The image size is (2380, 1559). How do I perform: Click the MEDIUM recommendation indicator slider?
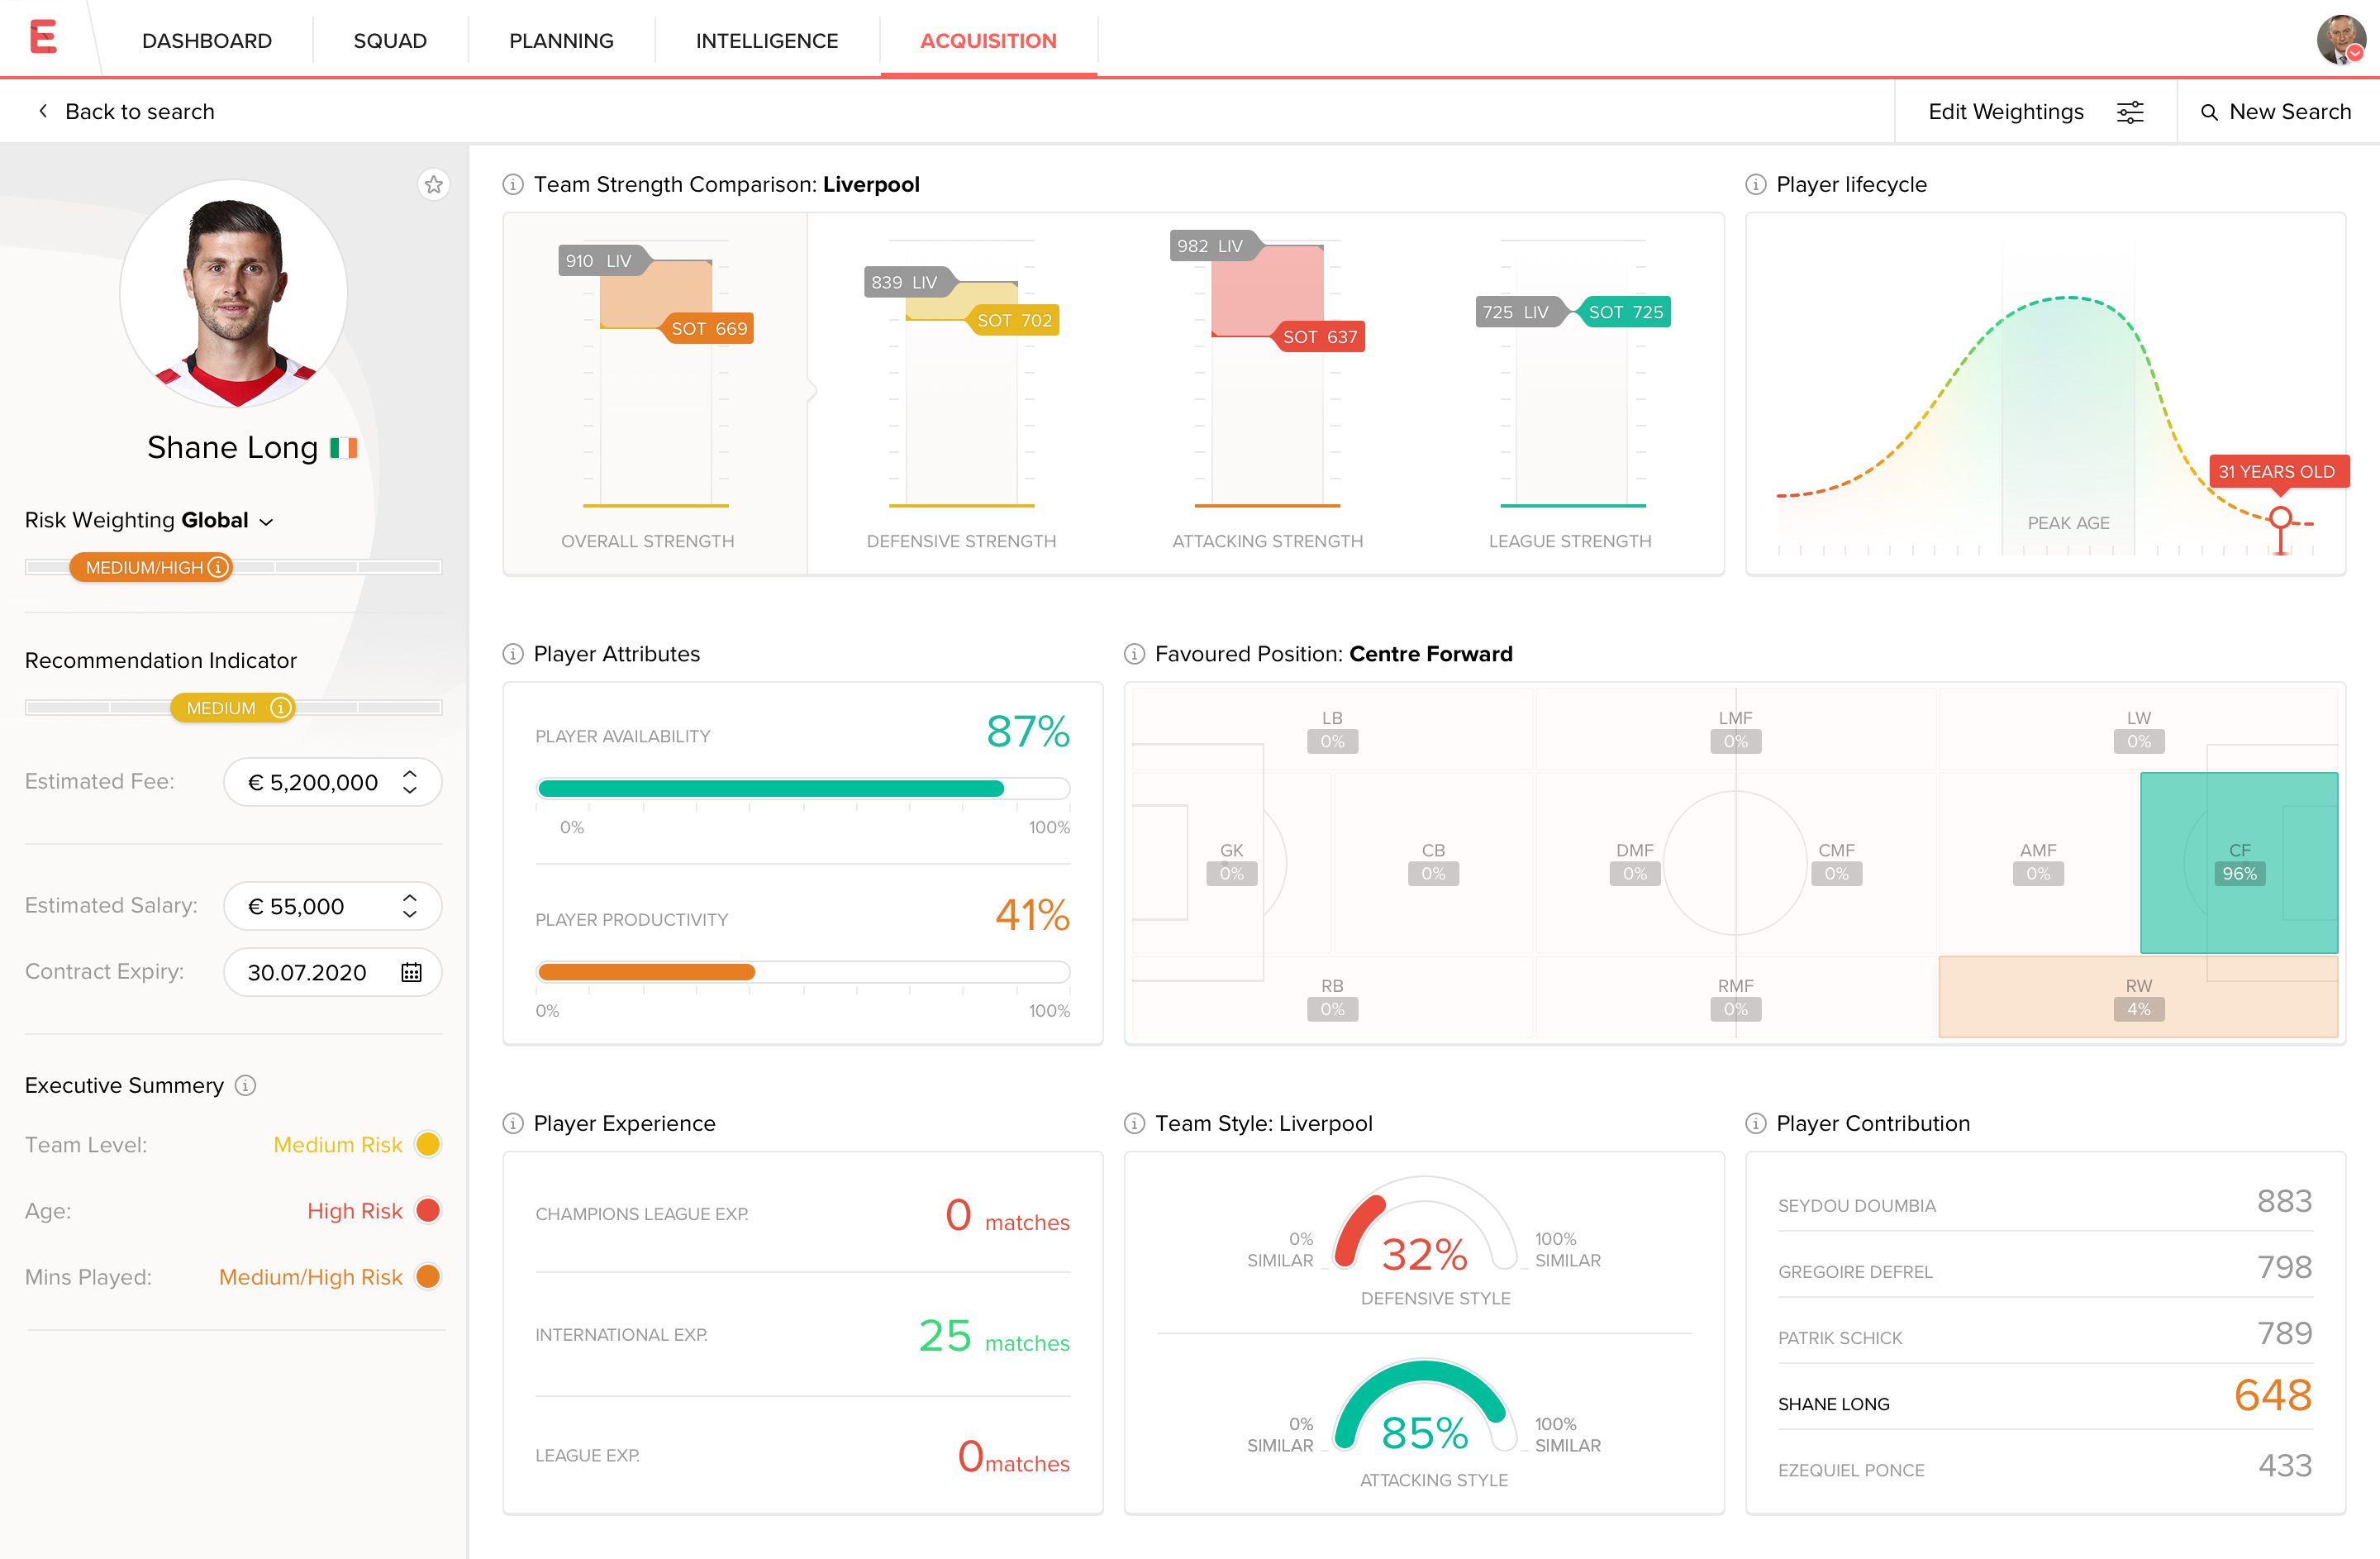[x=233, y=708]
